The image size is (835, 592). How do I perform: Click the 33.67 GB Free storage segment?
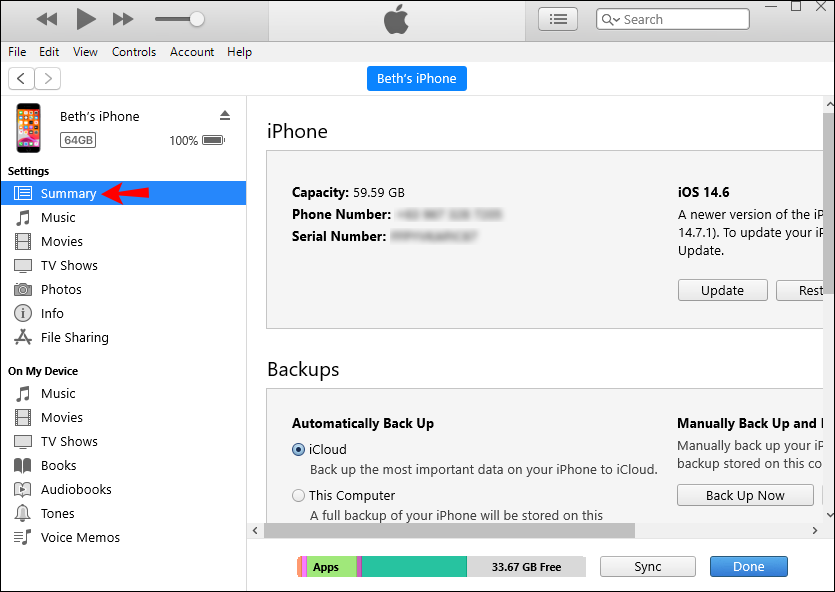click(526, 566)
